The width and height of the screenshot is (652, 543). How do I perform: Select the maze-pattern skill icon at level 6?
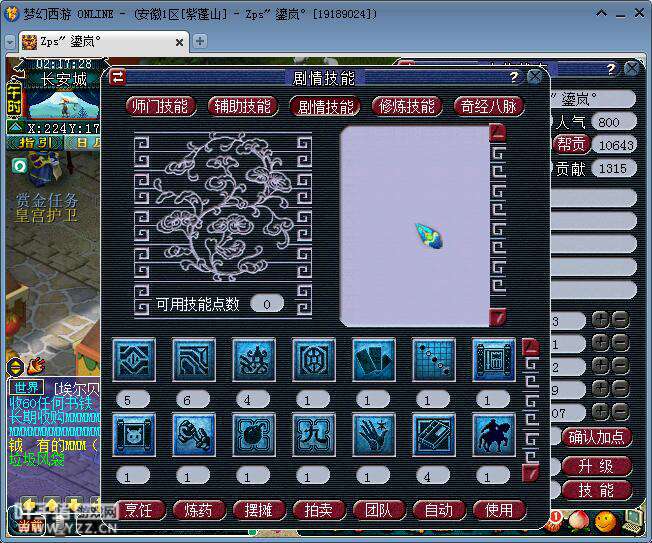click(194, 360)
